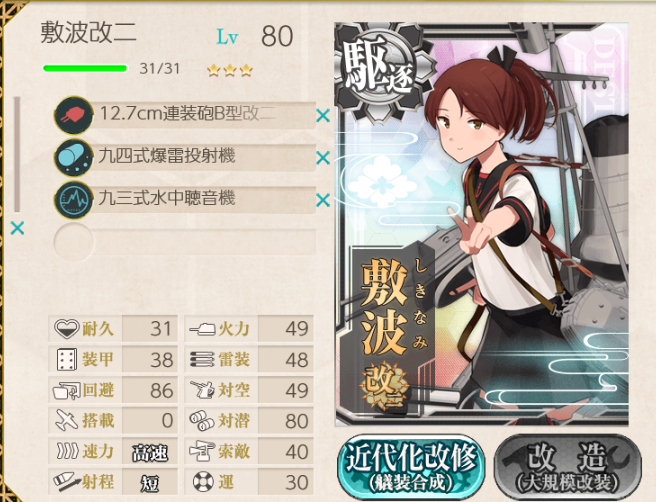Remove the 12.7cm連装砲B型改二 equipment
Image resolution: width=656 pixels, height=502 pixels.
[323, 115]
